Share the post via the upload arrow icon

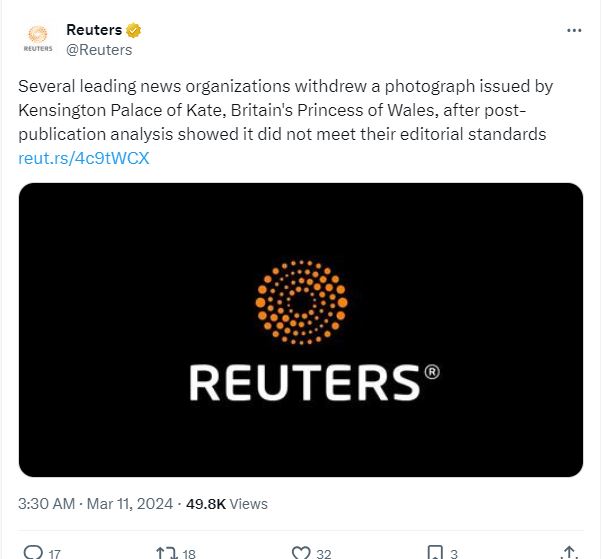(x=569, y=551)
